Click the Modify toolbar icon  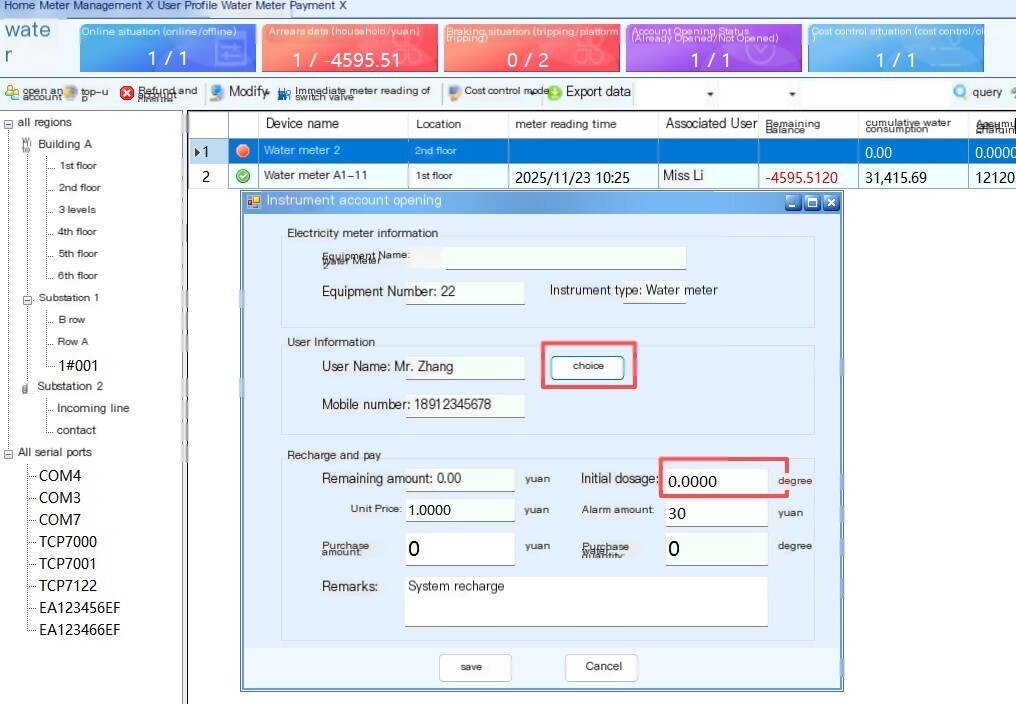point(217,92)
